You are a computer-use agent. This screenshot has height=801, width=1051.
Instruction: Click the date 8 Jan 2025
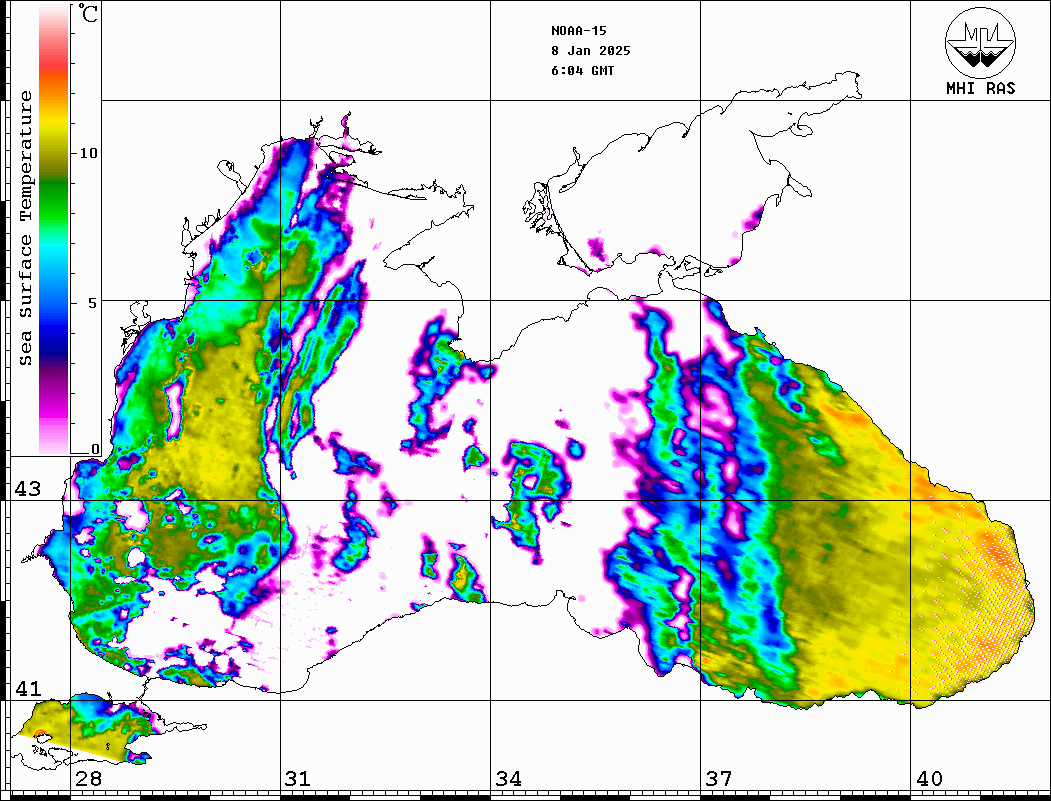click(x=590, y=51)
